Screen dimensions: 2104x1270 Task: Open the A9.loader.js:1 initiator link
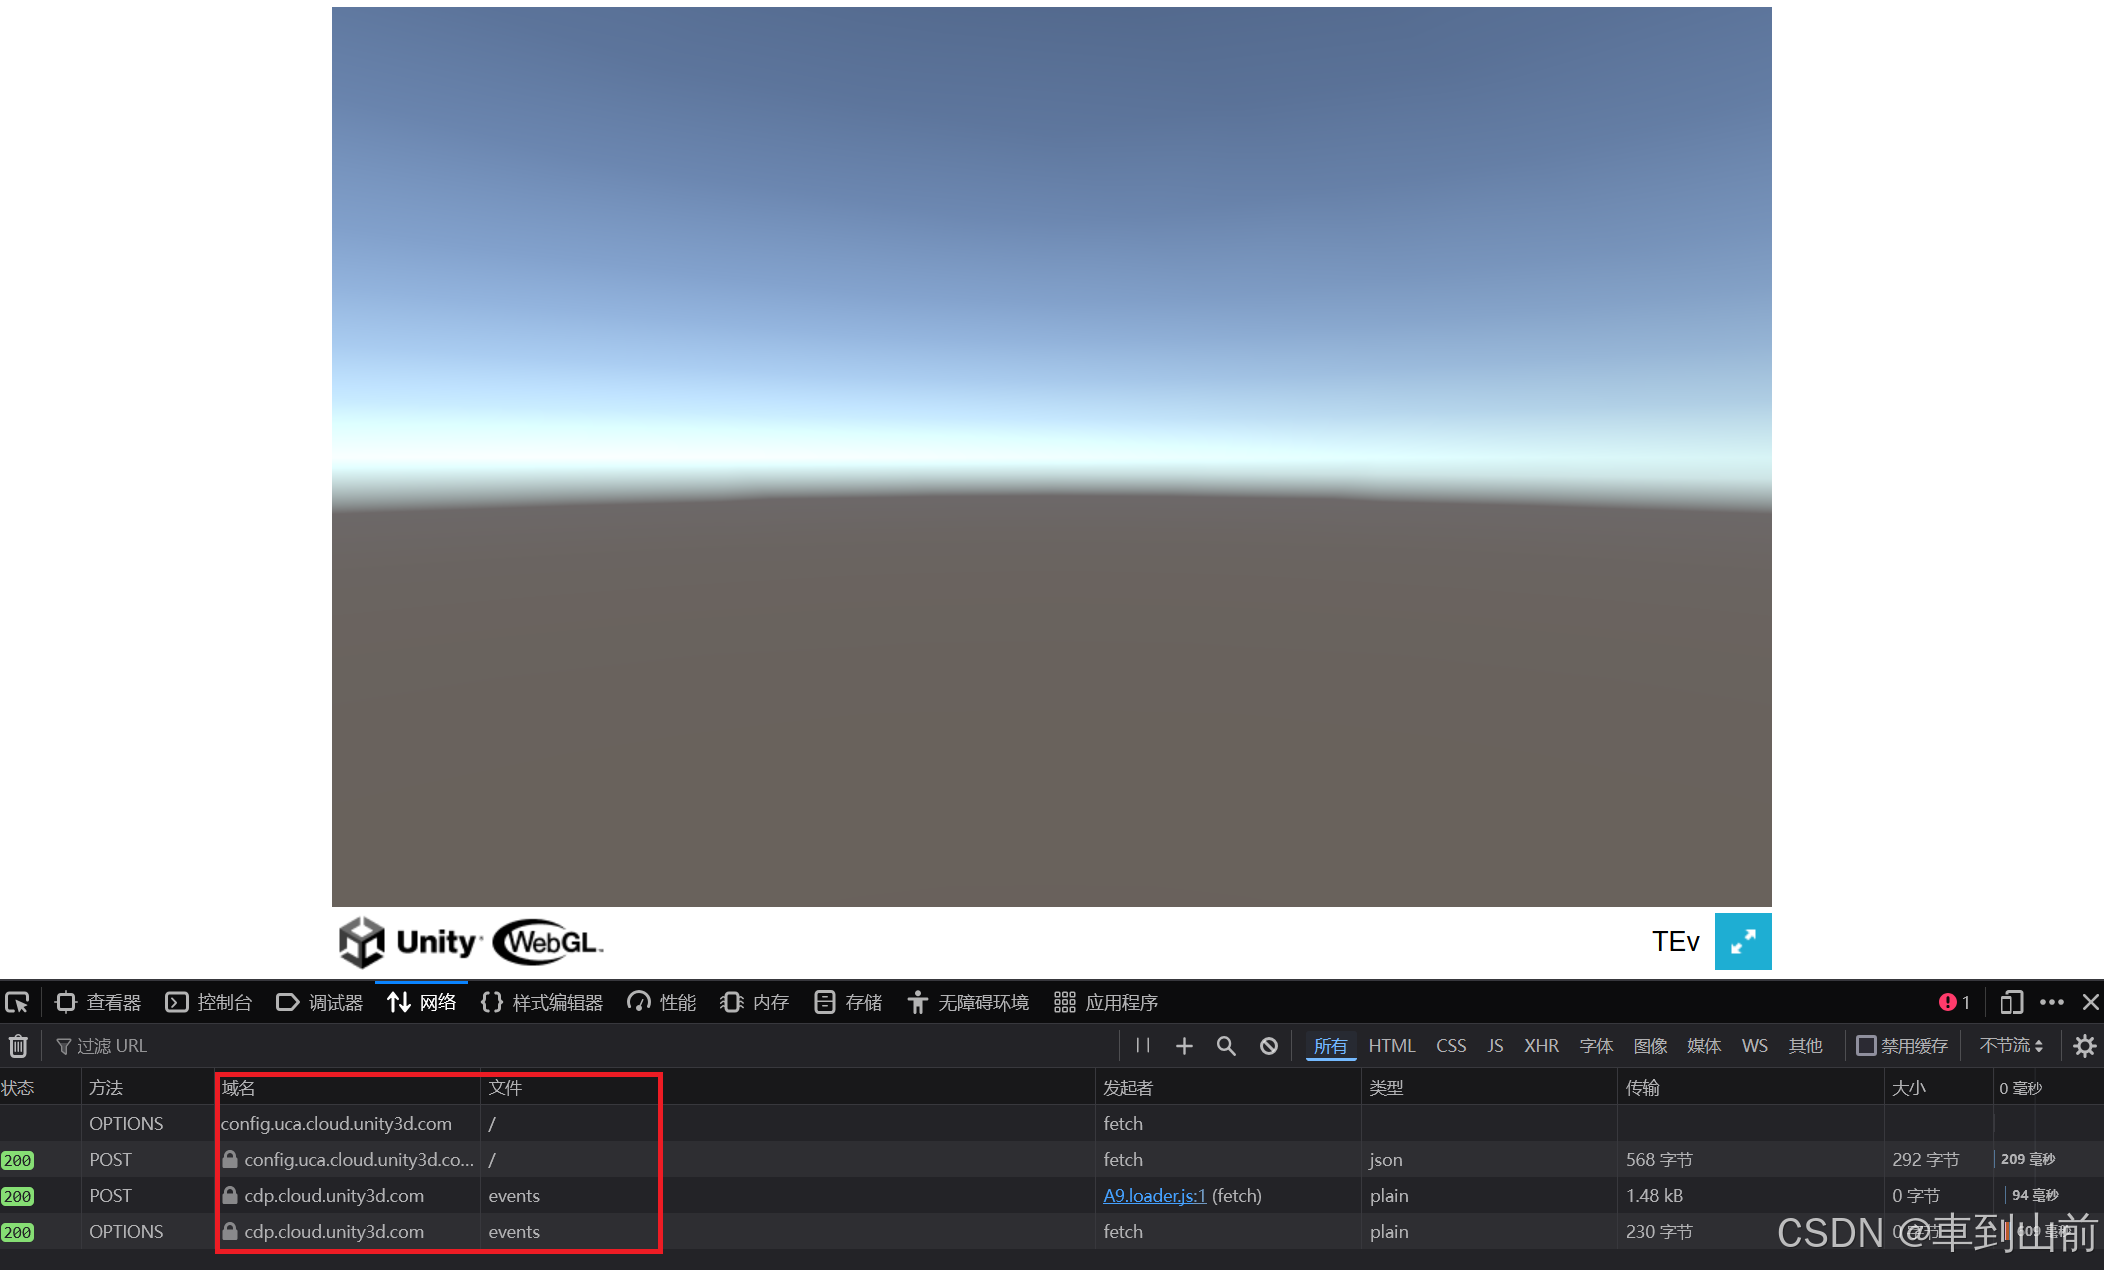1154,1195
